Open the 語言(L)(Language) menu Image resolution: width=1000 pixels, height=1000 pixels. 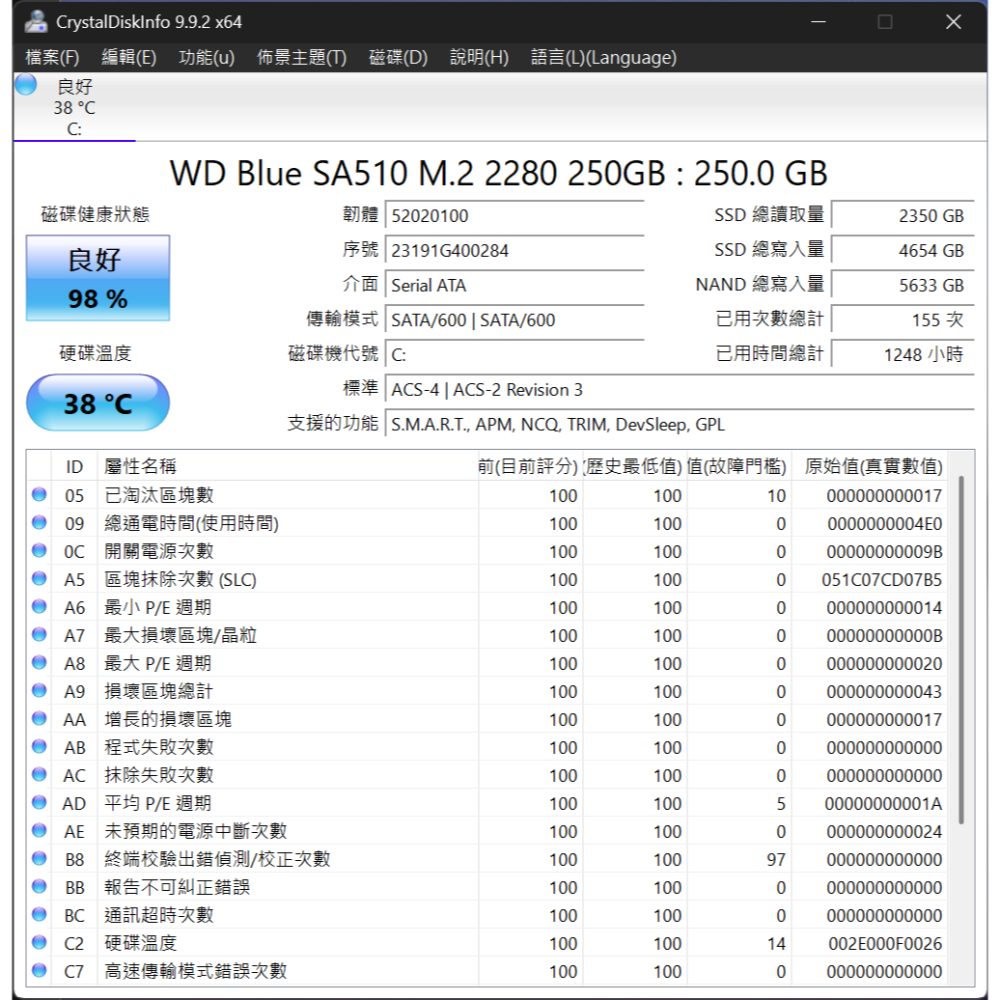pos(603,57)
